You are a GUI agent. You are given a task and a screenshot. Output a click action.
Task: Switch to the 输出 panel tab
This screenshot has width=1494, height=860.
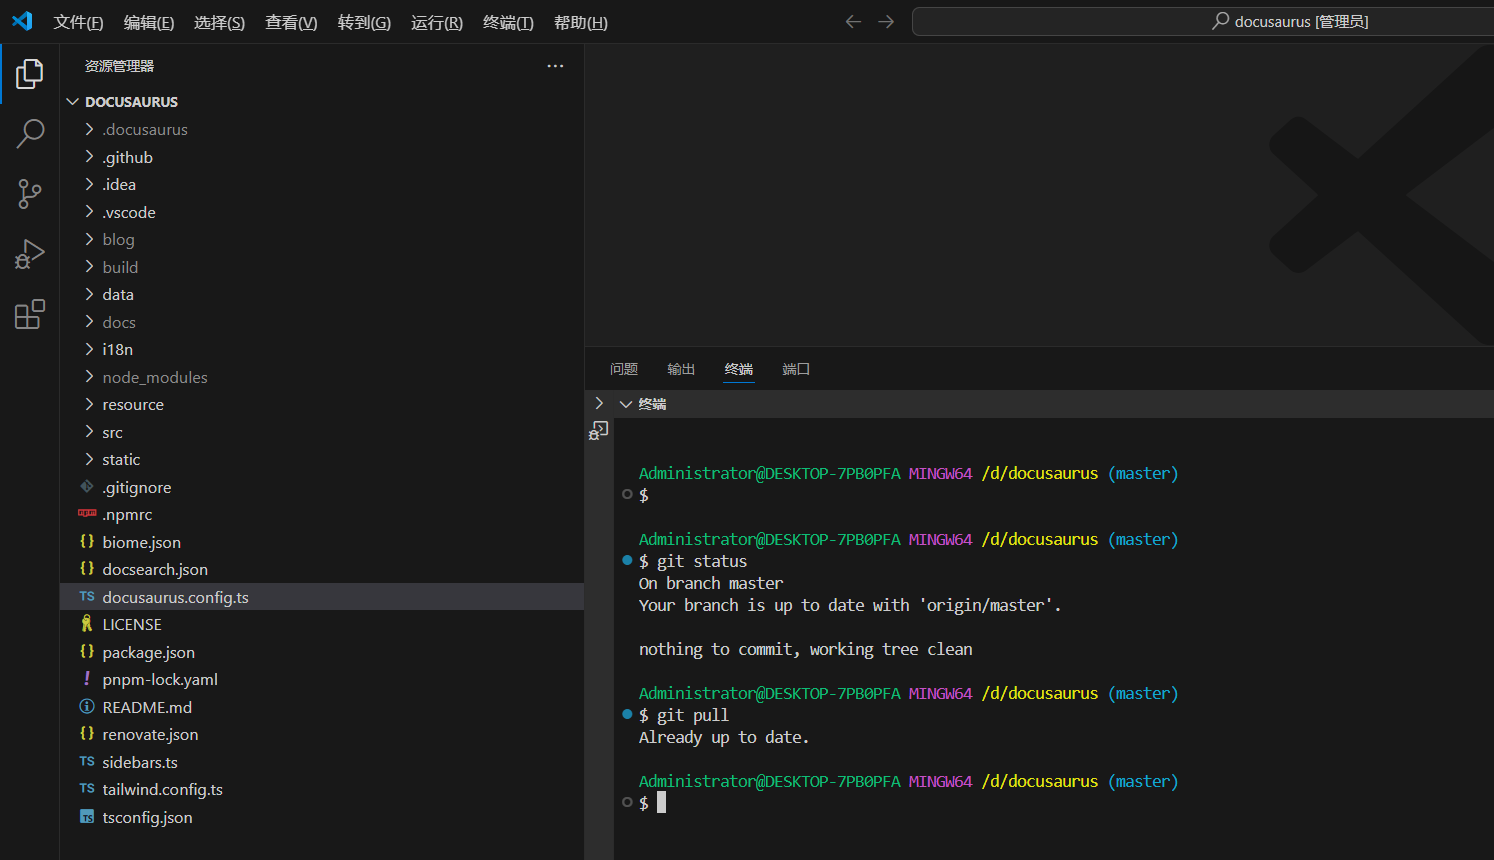tap(681, 369)
